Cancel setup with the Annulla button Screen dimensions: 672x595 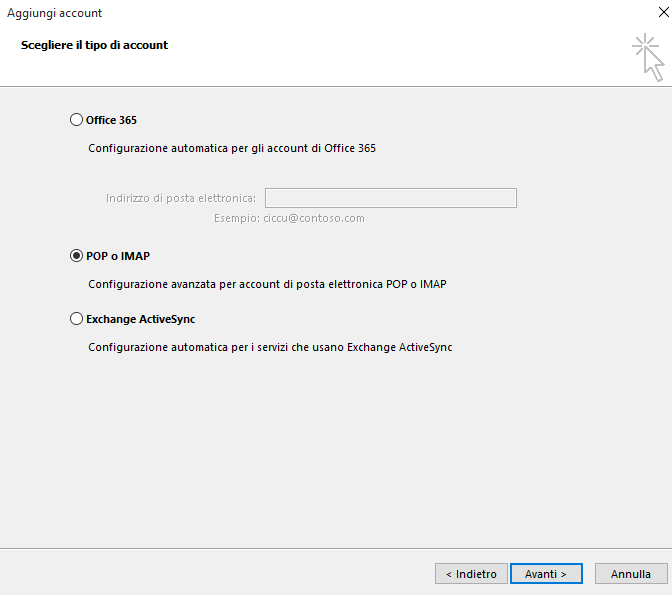coord(631,574)
